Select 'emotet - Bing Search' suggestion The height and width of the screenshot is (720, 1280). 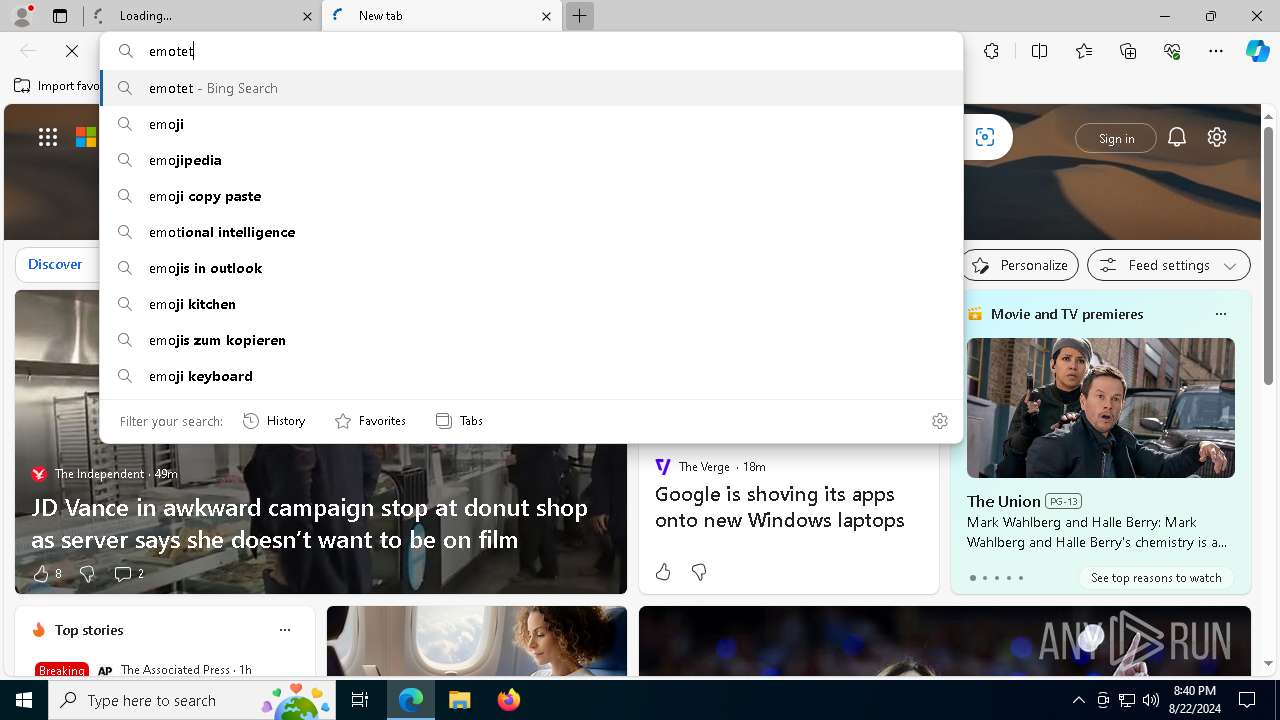(531, 88)
